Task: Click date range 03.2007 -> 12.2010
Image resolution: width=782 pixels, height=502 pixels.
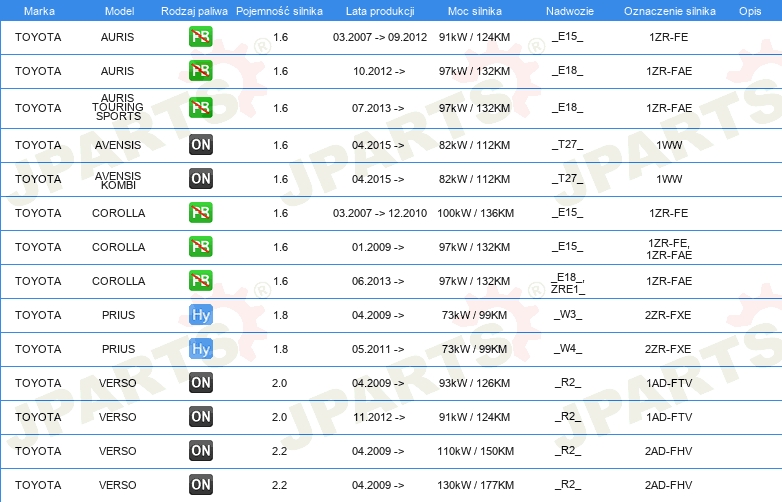Action: (x=380, y=213)
